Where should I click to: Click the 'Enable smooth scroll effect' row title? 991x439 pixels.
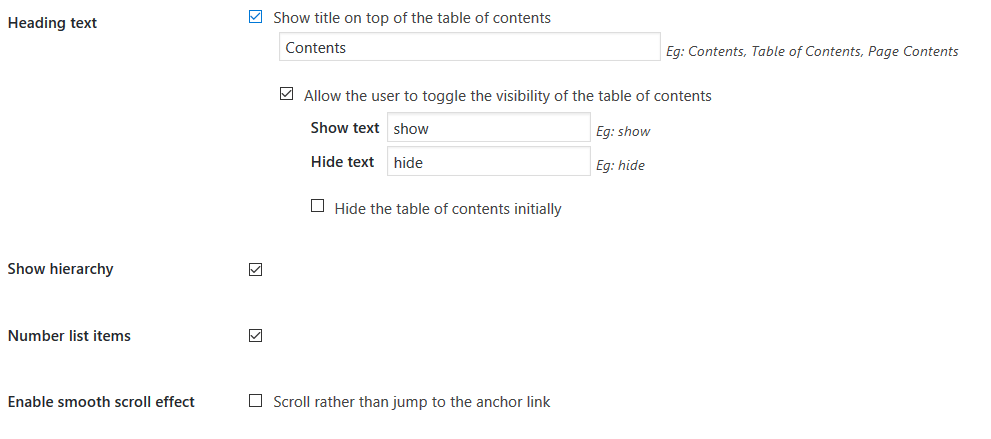(x=101, y=402)
